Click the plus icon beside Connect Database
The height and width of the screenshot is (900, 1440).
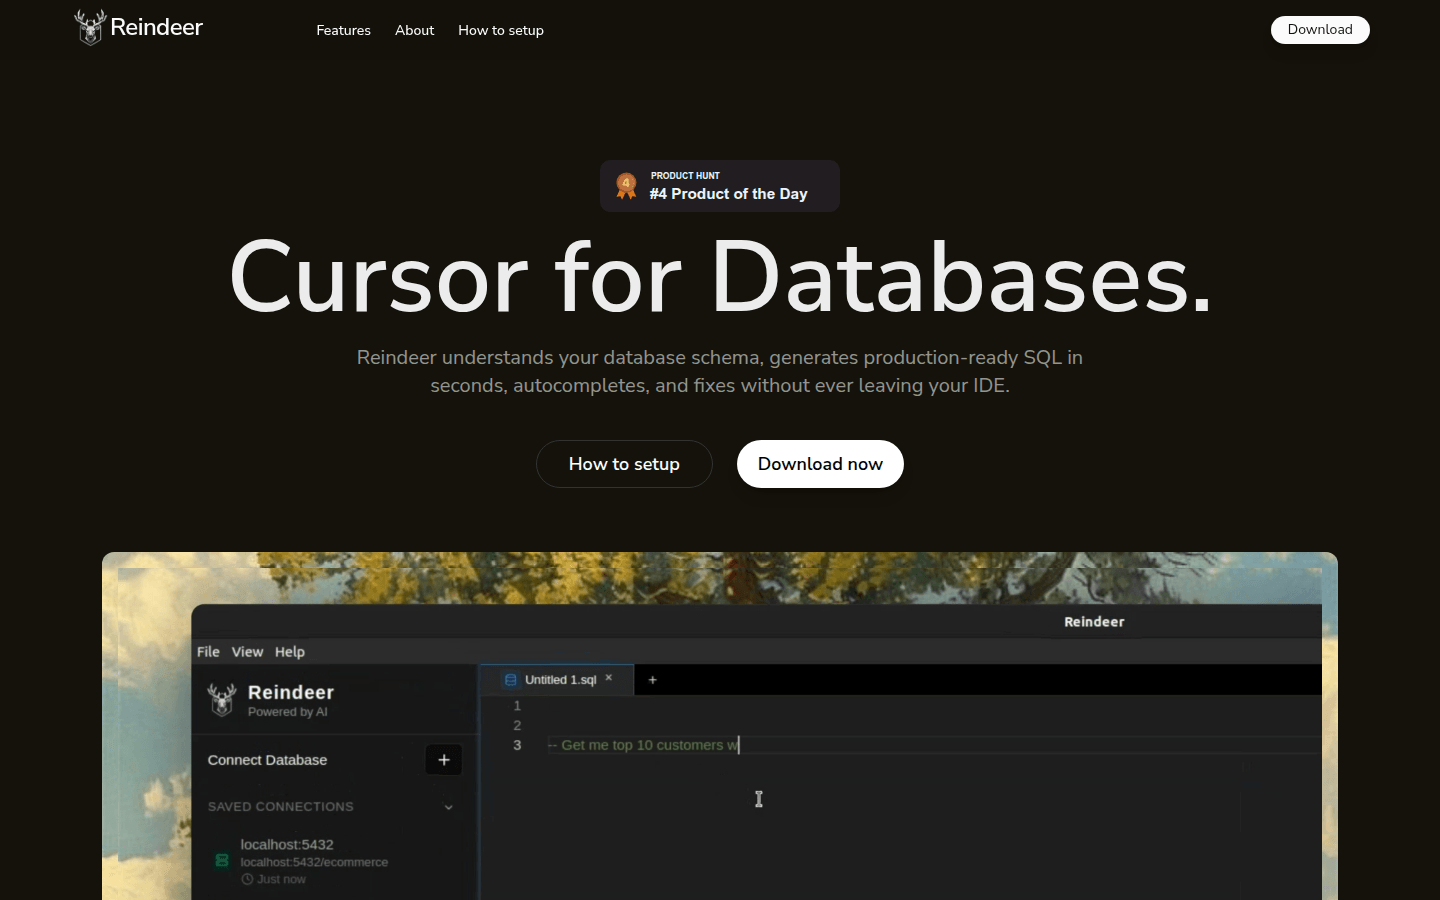[444, 760]
